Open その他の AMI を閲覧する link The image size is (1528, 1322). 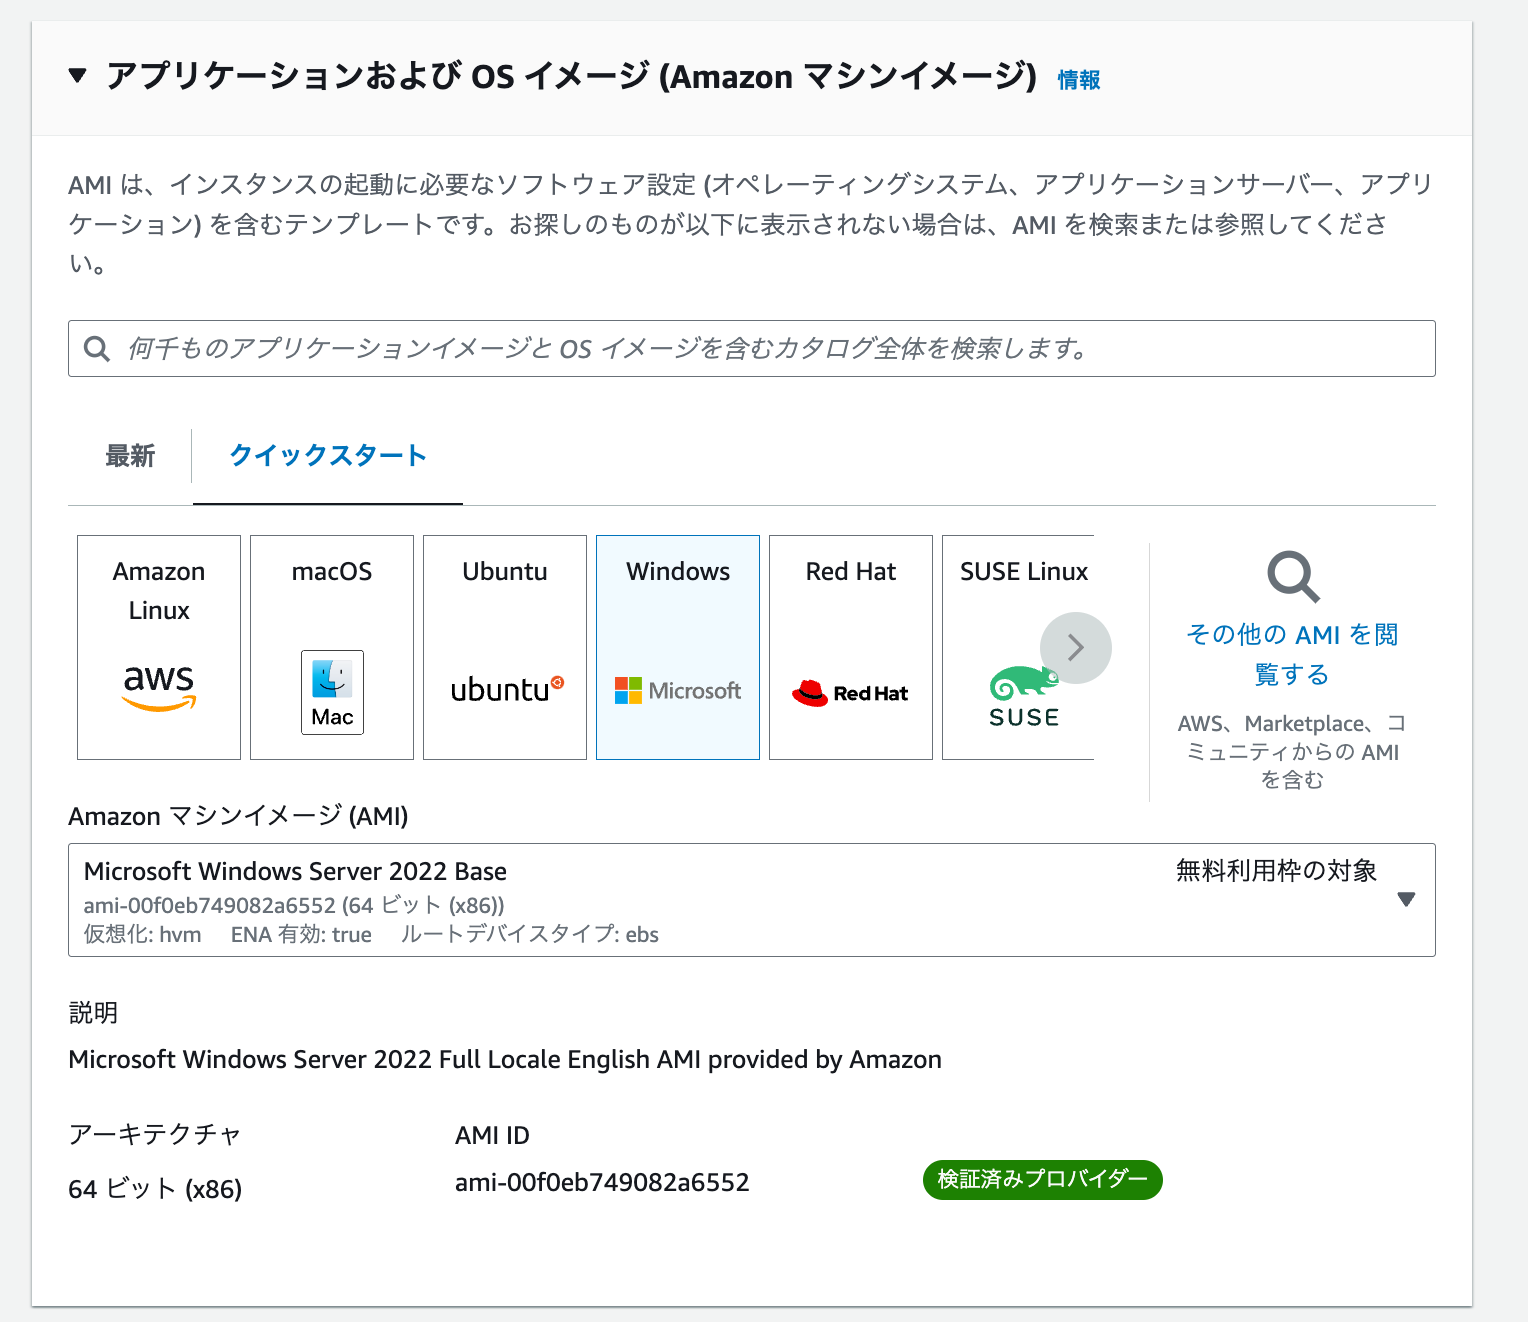tap(1292, 654)
